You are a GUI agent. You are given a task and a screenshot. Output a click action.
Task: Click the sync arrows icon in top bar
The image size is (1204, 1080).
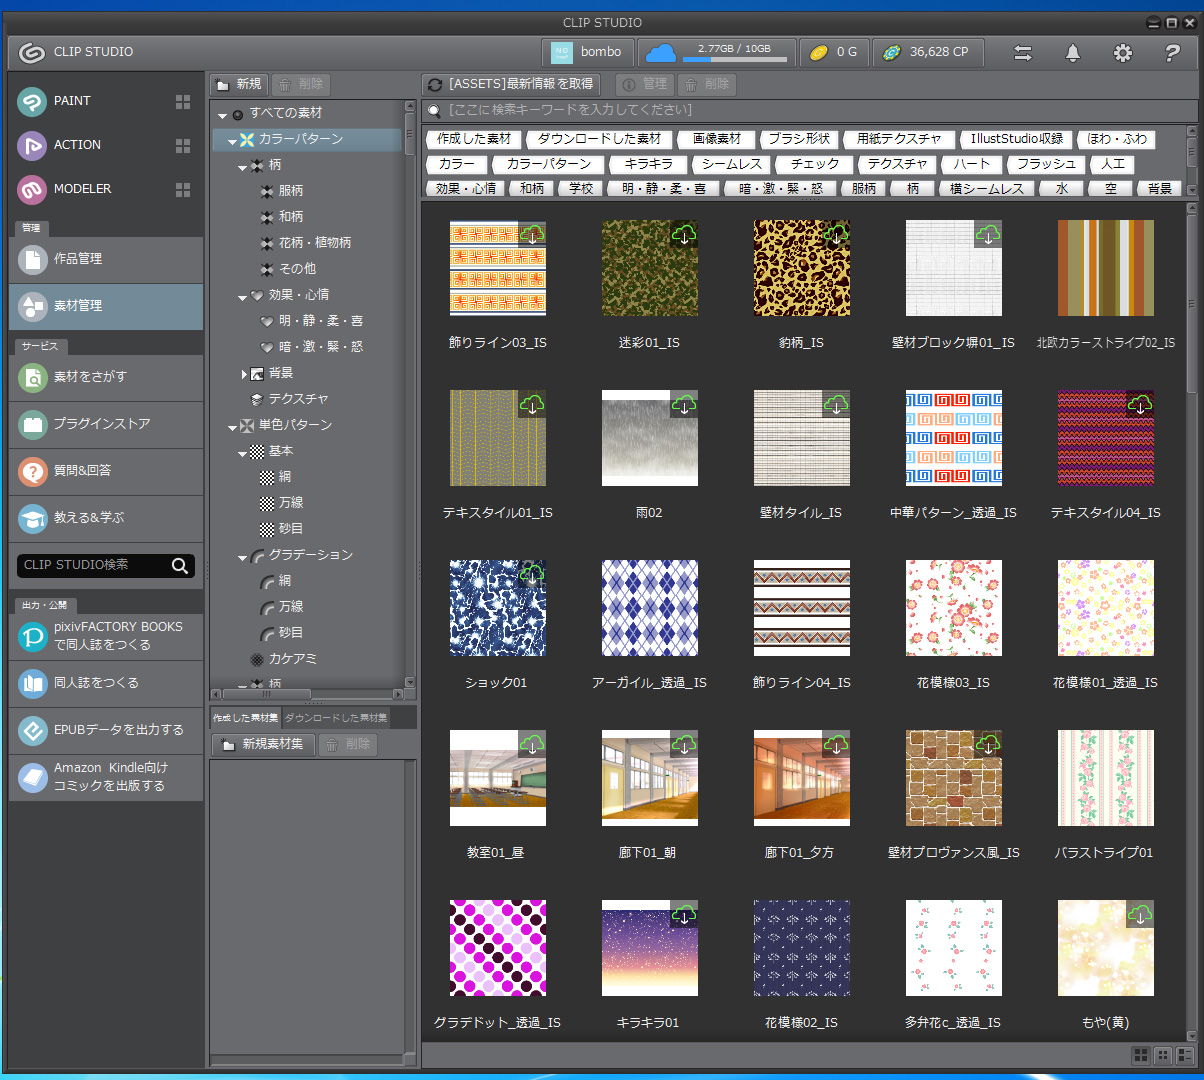coord(1023,53)
